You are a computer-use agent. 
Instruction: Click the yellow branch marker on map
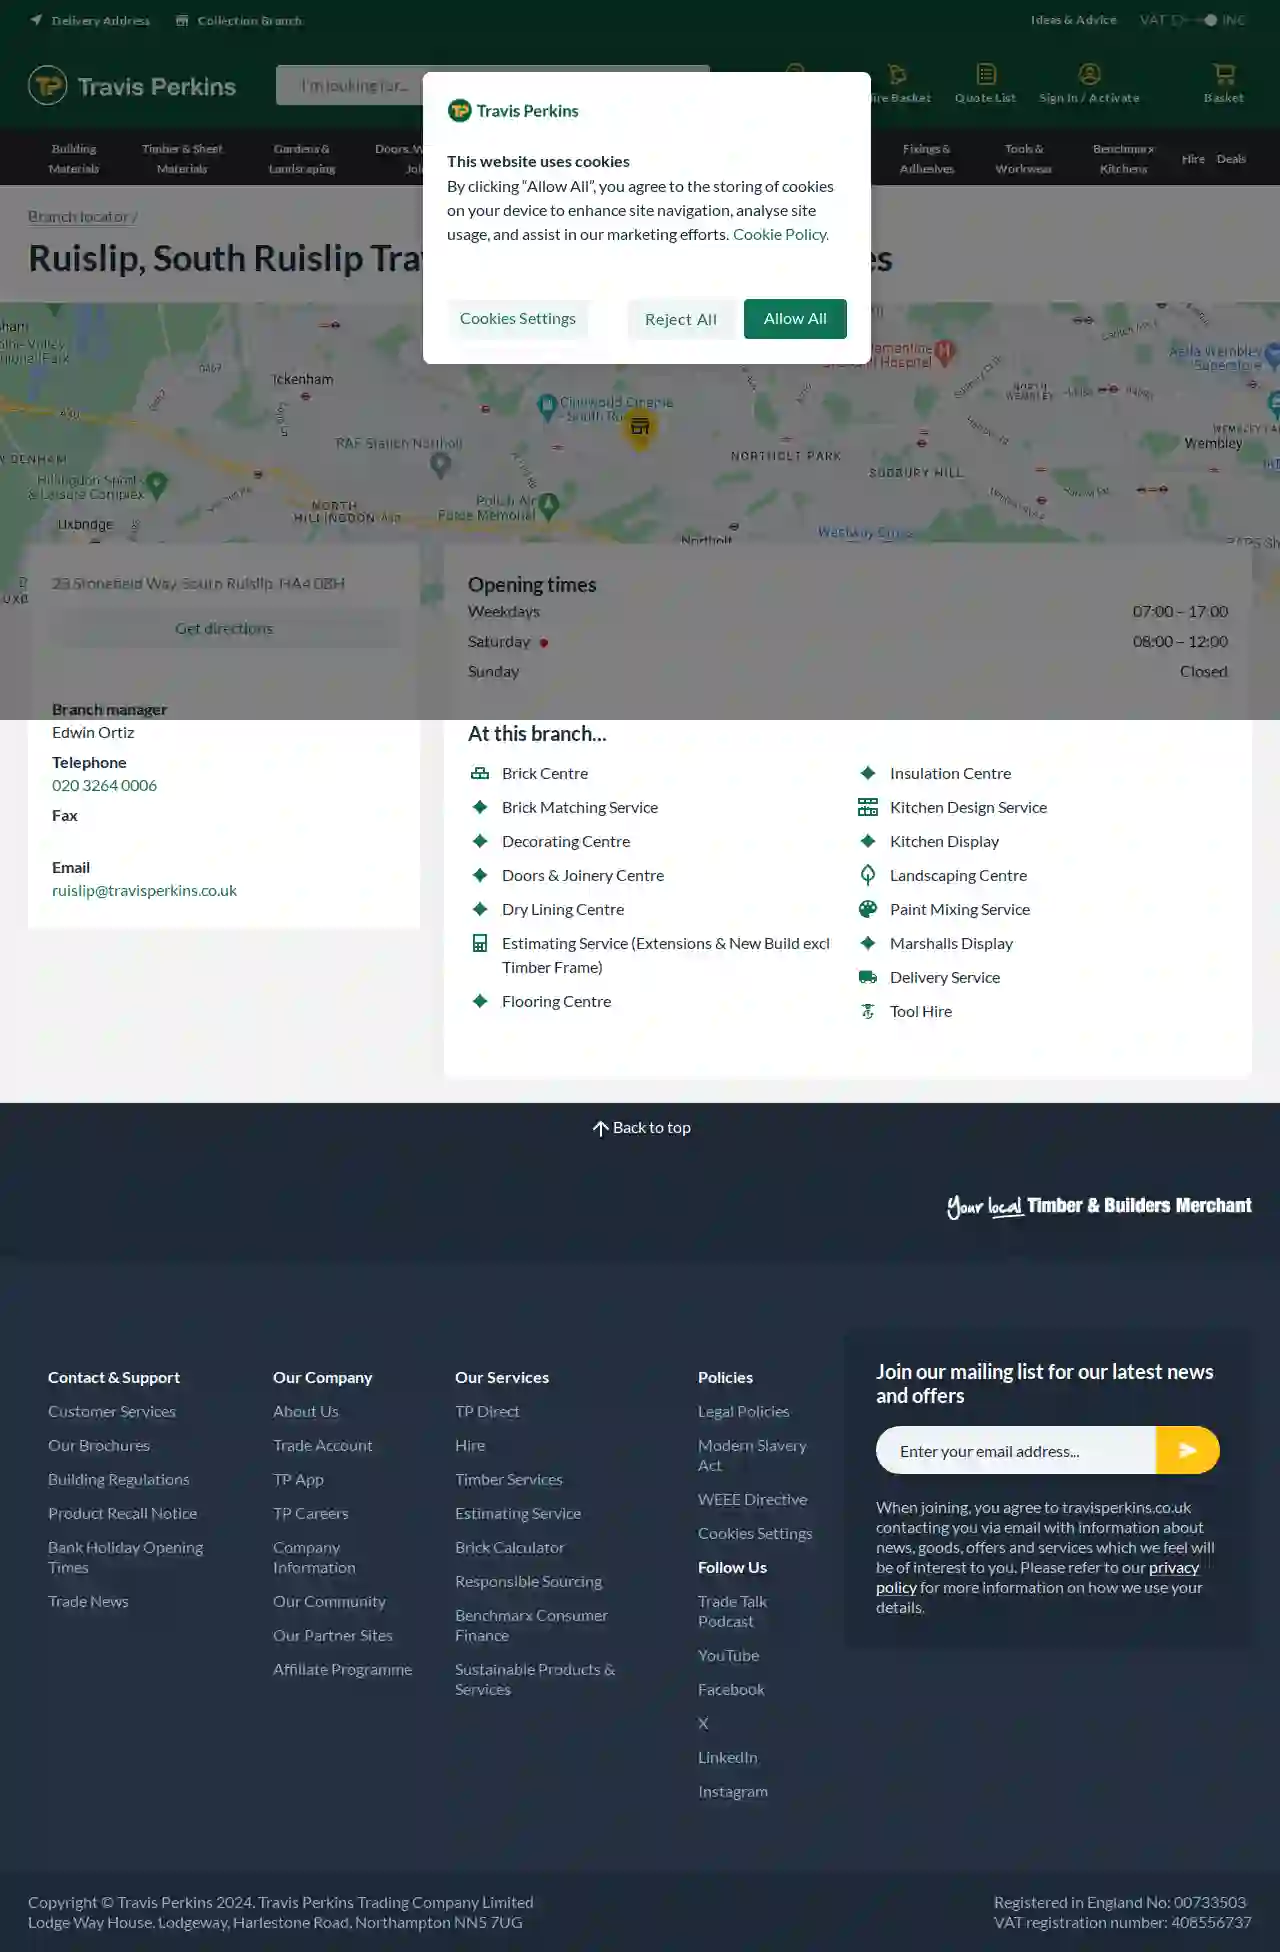640,428
